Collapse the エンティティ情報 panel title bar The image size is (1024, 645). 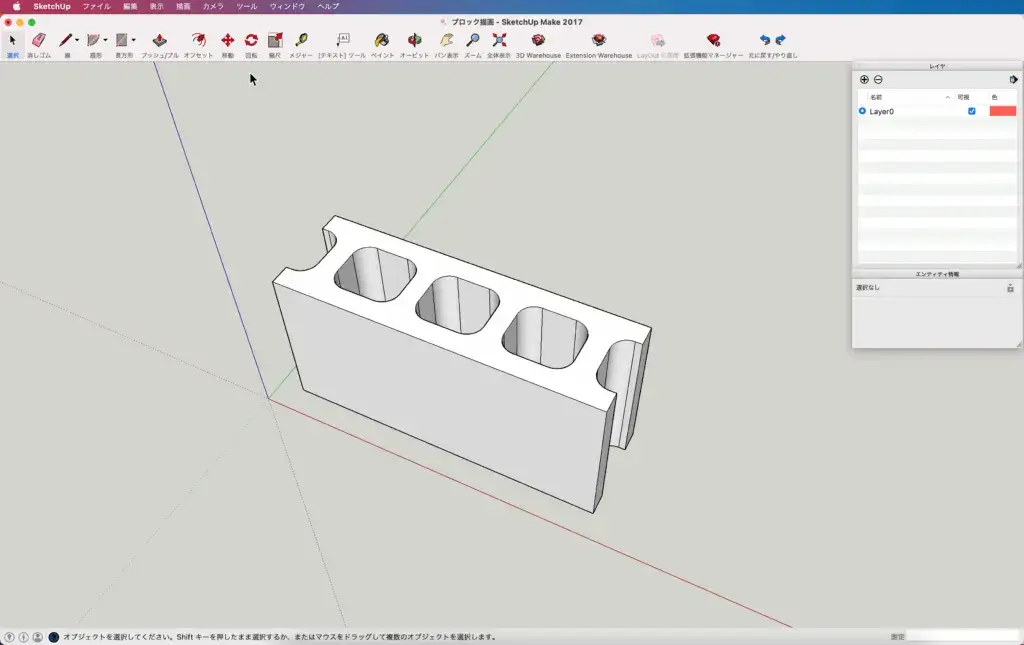pos(937,274)
